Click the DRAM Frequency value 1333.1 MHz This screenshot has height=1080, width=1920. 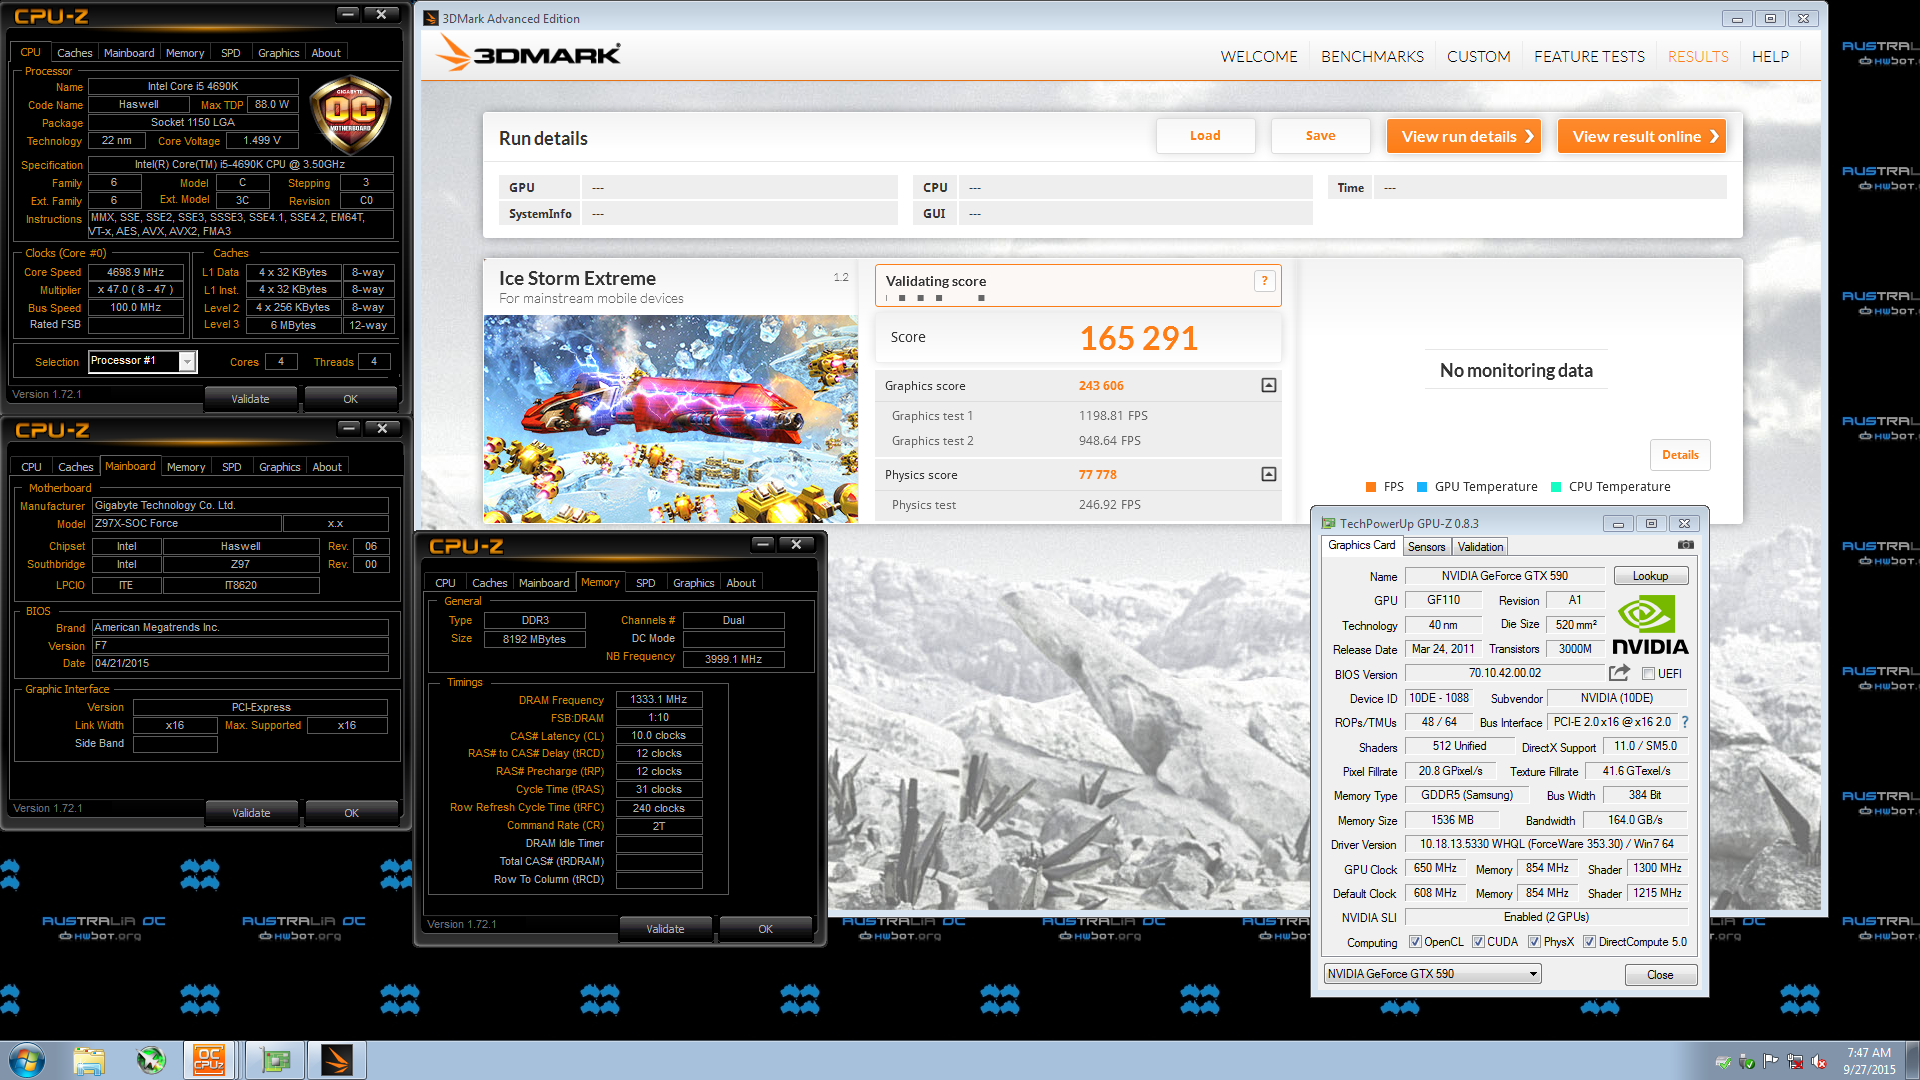pos(659,700)
